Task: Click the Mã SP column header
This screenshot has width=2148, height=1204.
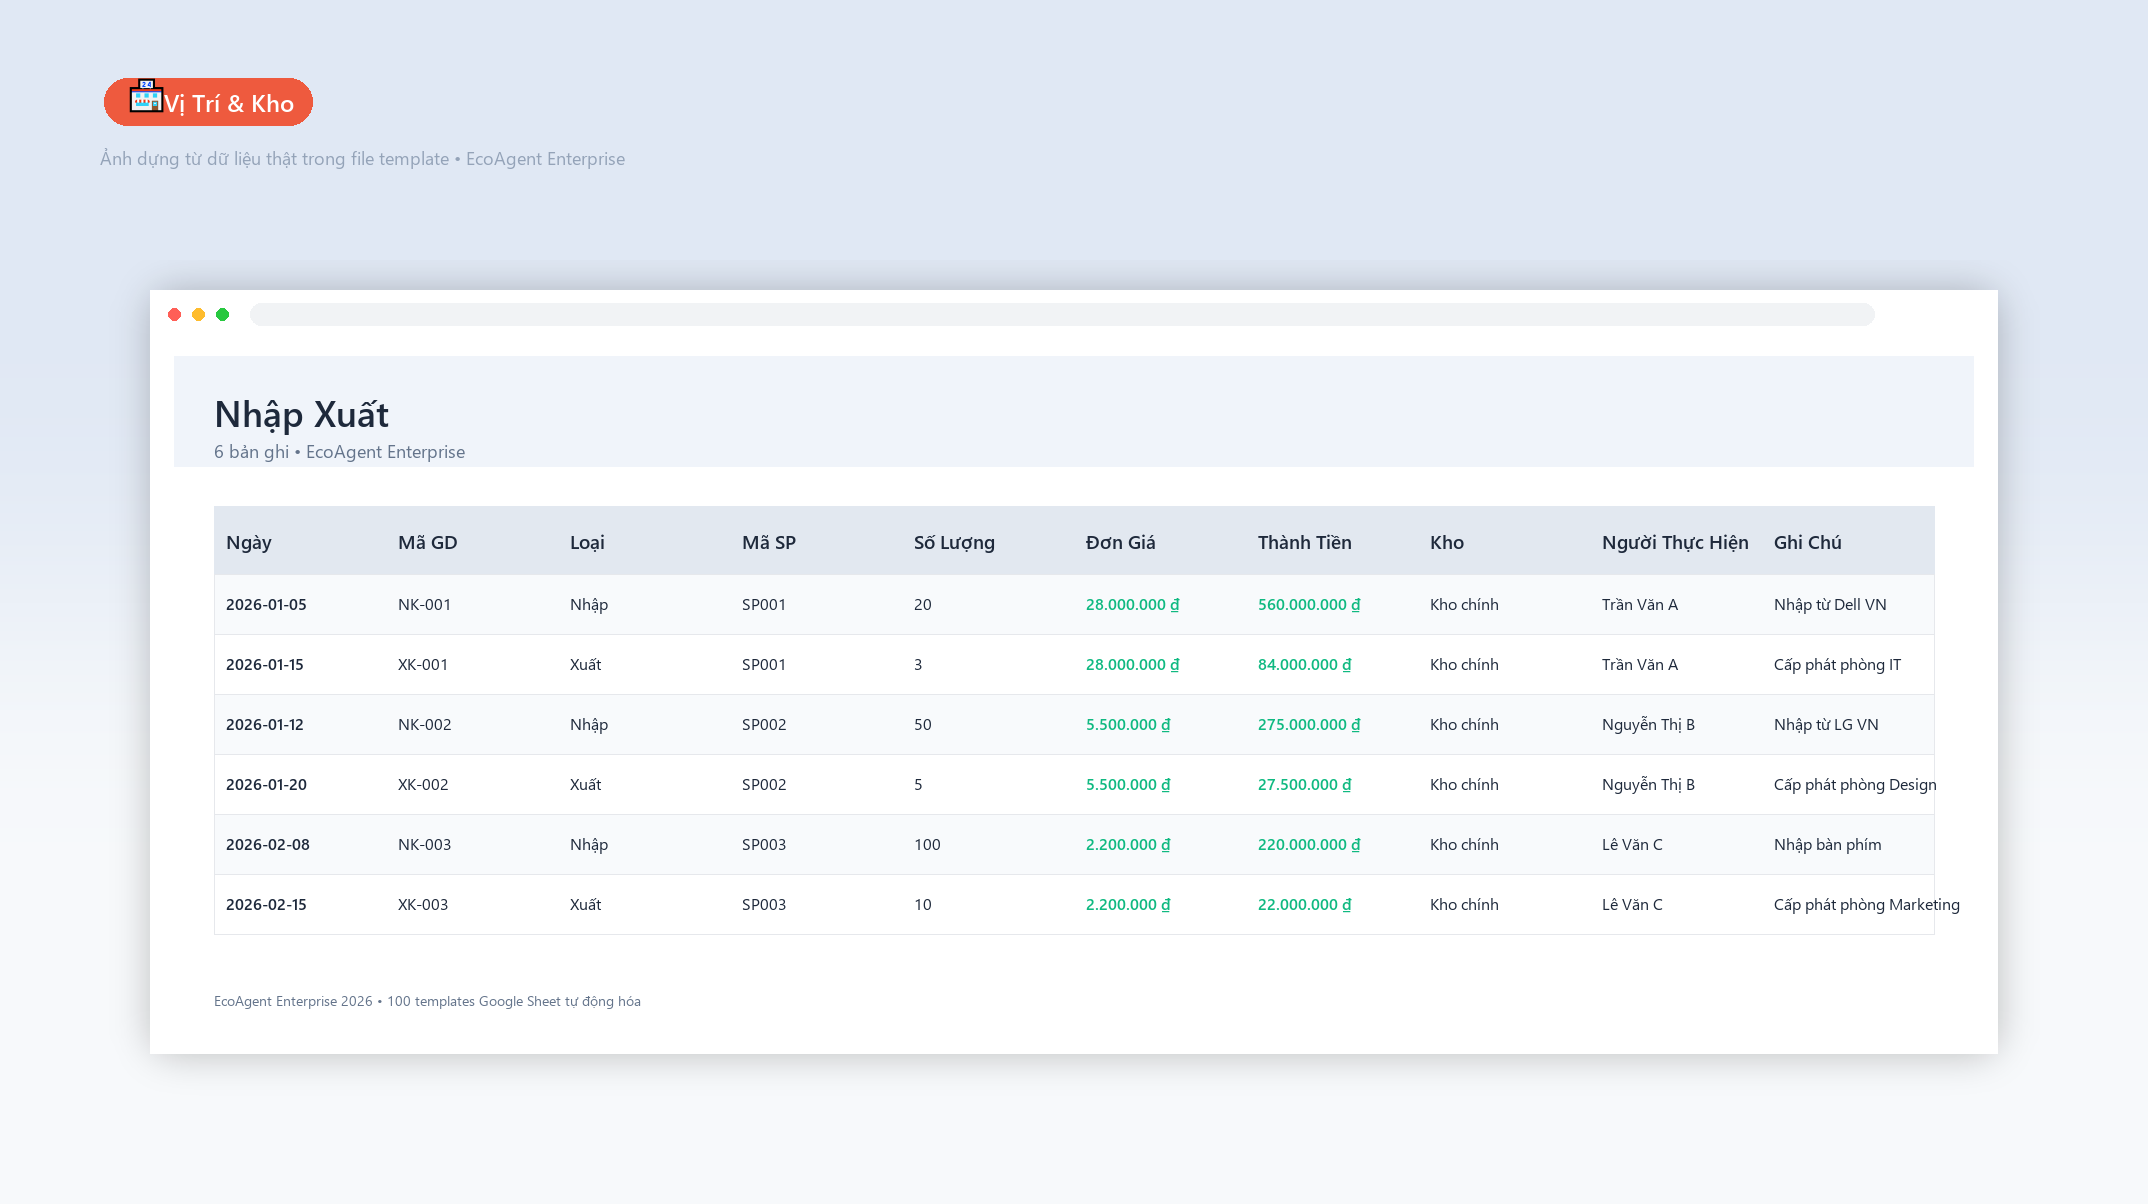Action: pos(769,543)
